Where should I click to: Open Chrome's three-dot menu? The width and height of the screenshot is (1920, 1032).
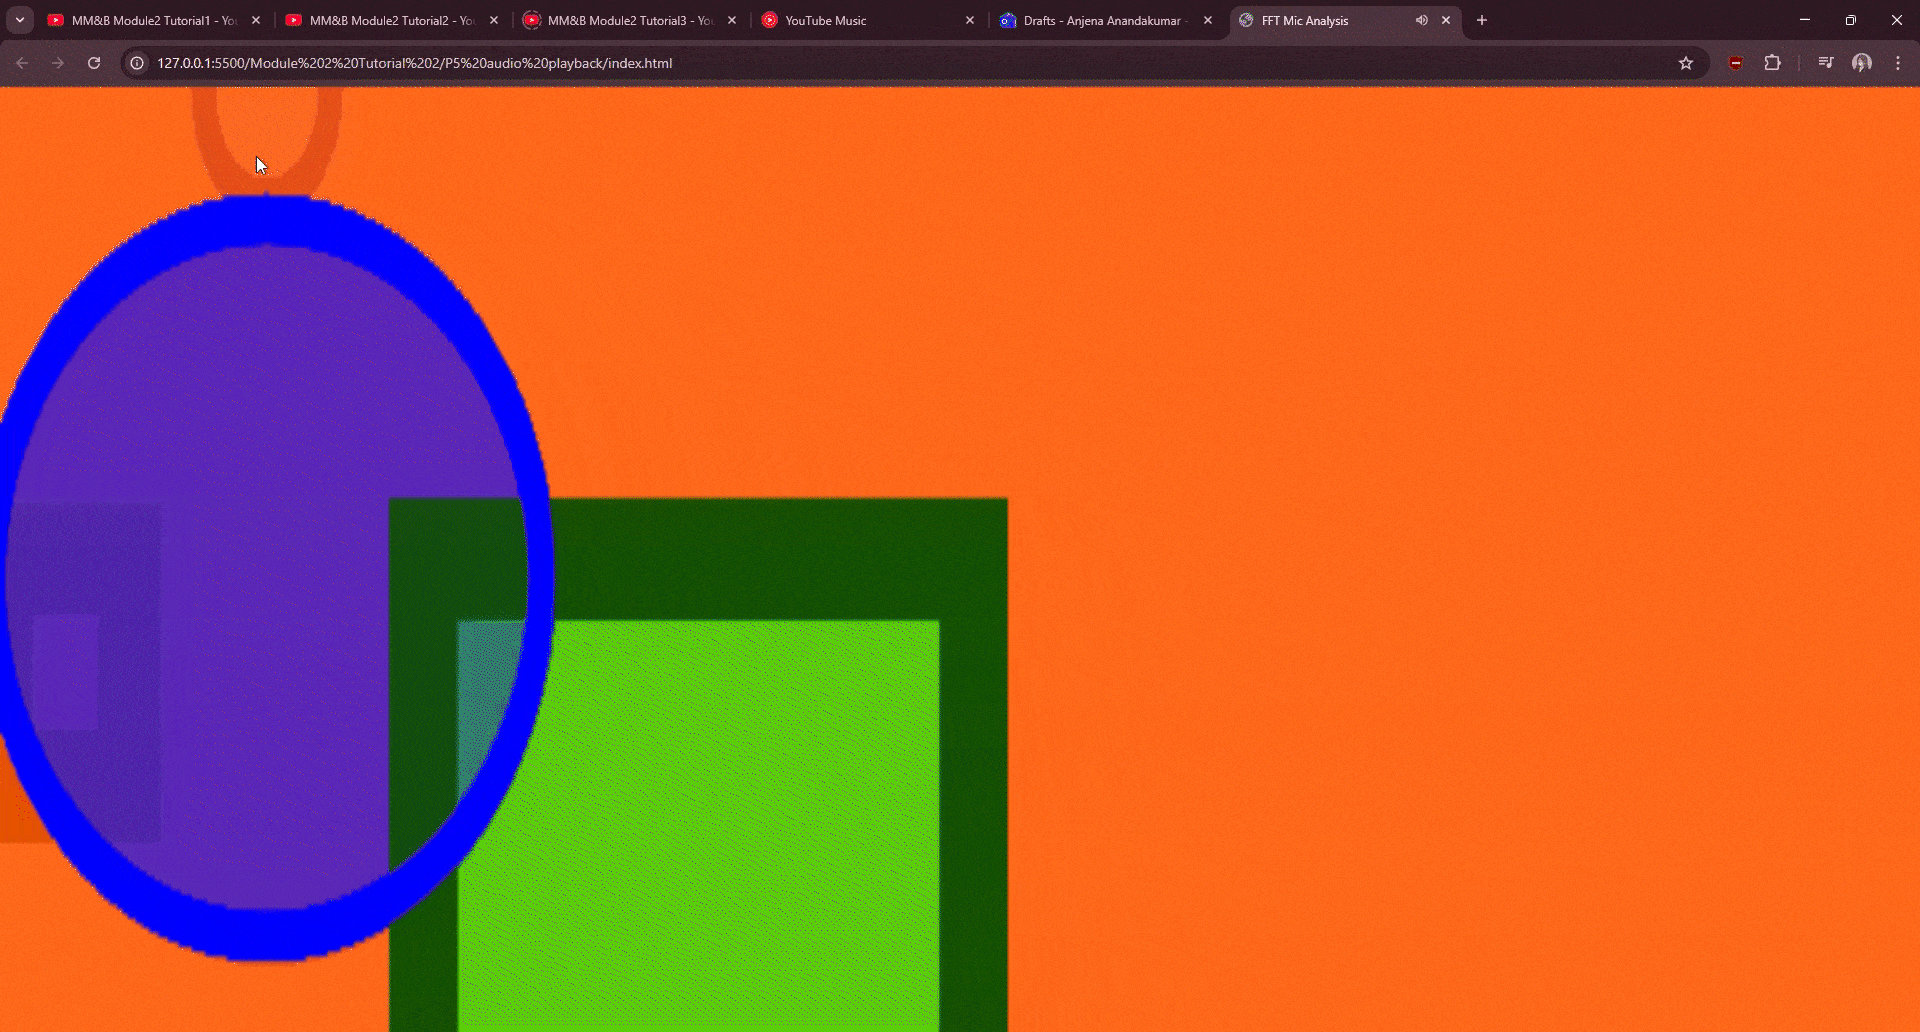pos(1898,62)
